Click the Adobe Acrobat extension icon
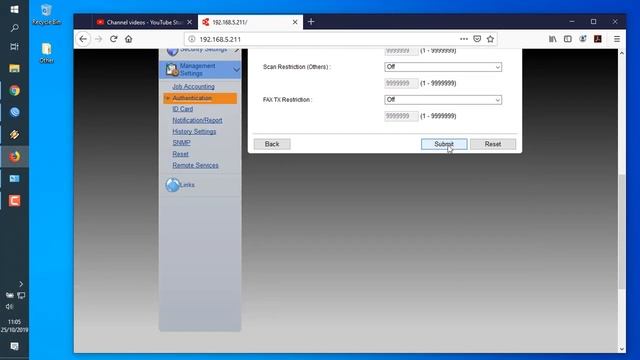Viewport: 640px width, 360px height. [x=598, y=39]
